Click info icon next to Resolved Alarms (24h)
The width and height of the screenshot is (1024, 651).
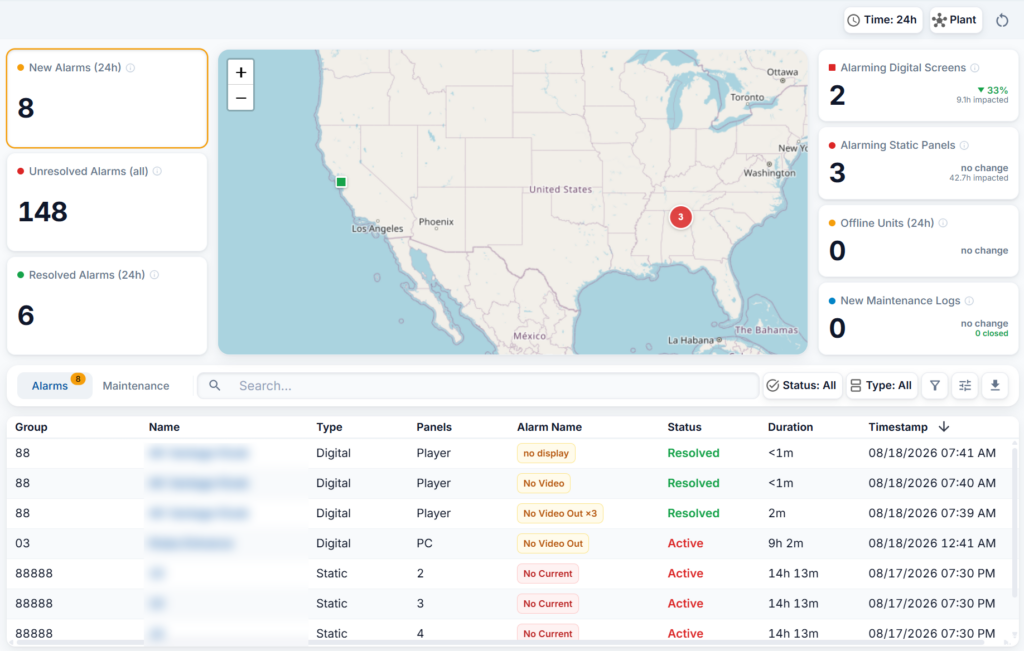[x=155, y=276]
